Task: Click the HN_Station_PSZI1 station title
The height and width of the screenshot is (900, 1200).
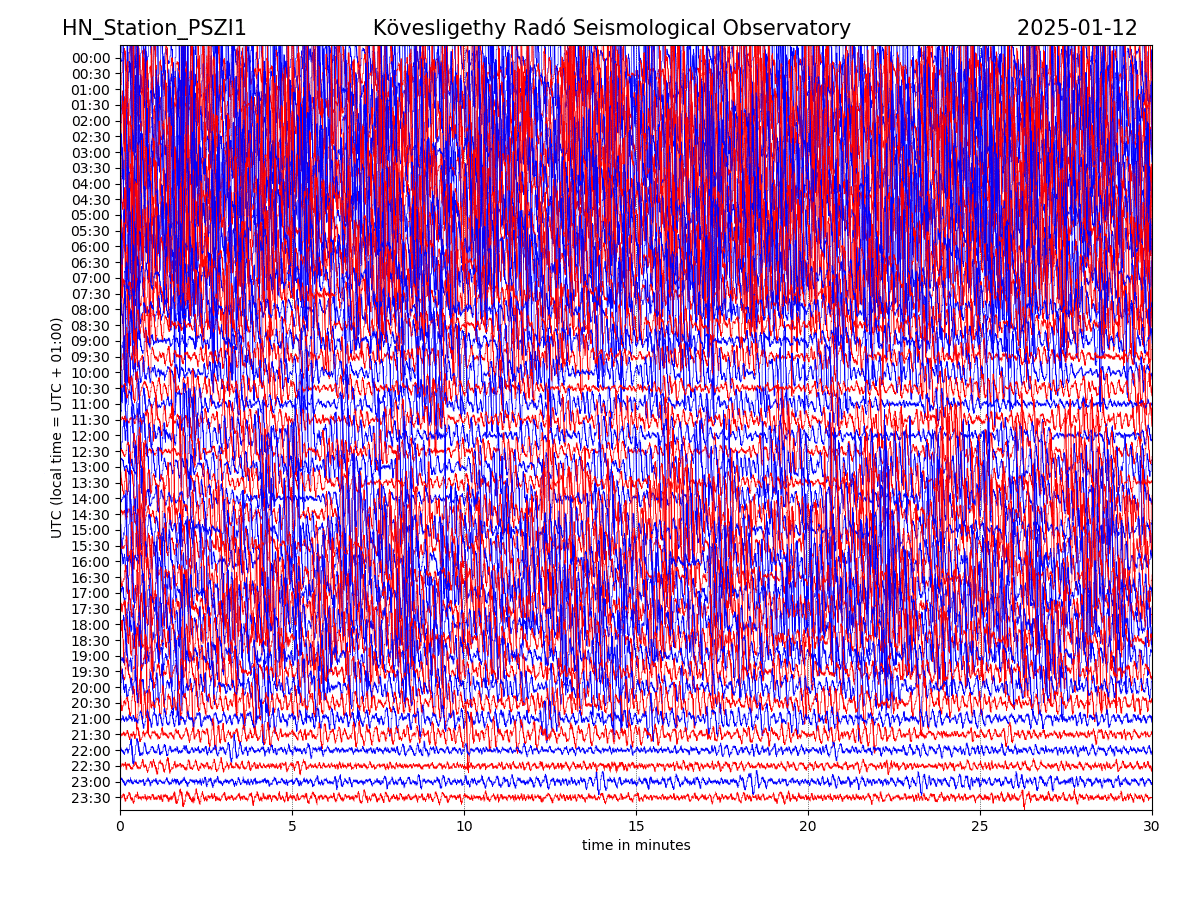Action: tap(154, 28)
